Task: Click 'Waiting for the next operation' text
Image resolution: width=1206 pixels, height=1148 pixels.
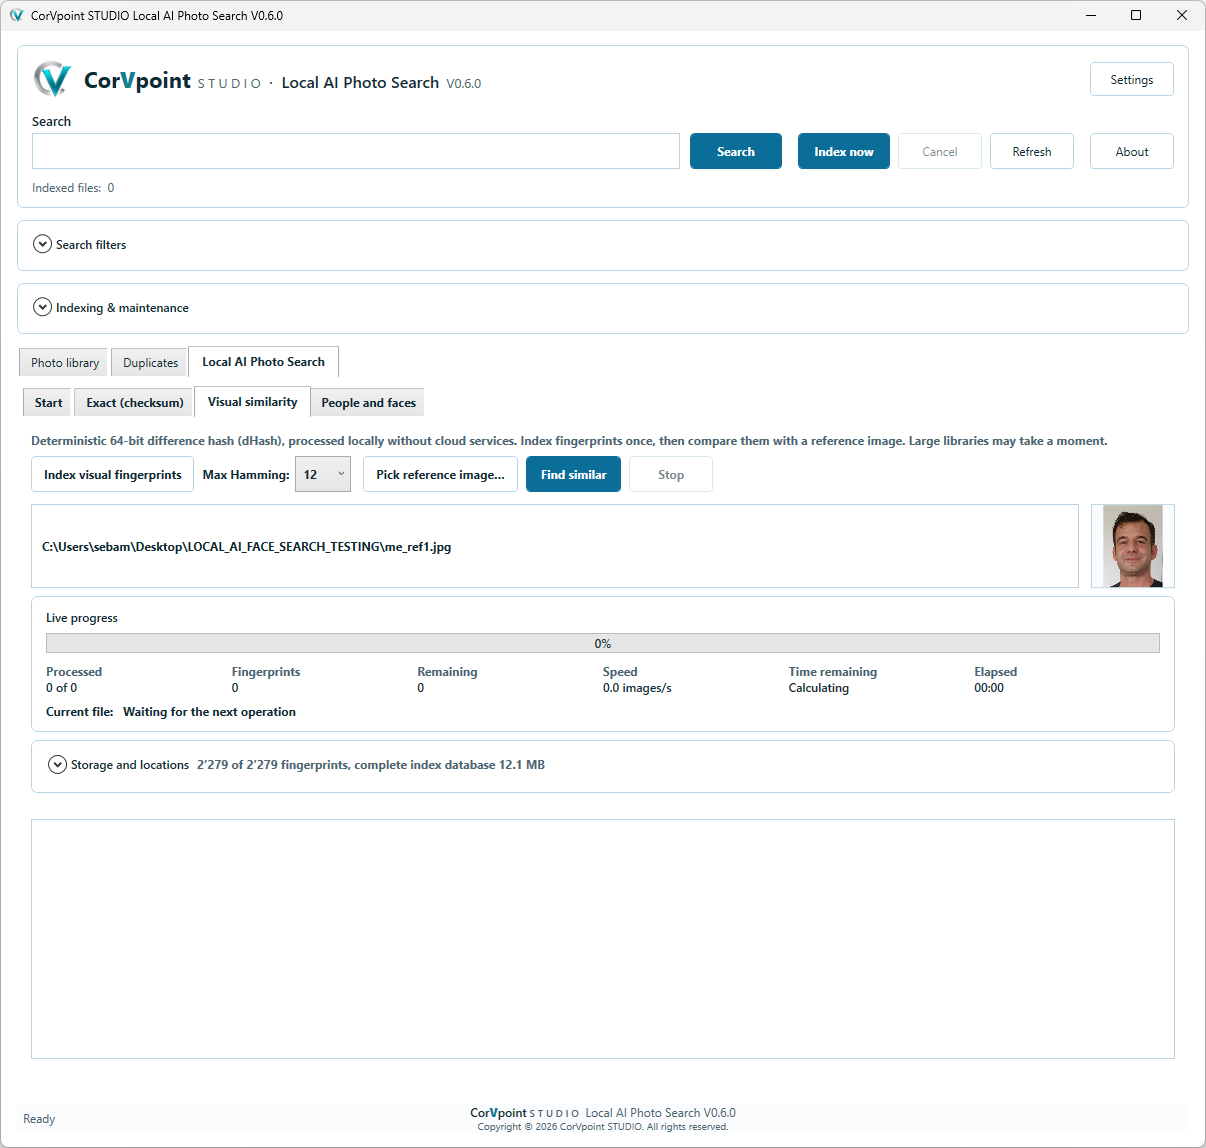Action: [209, 712]
